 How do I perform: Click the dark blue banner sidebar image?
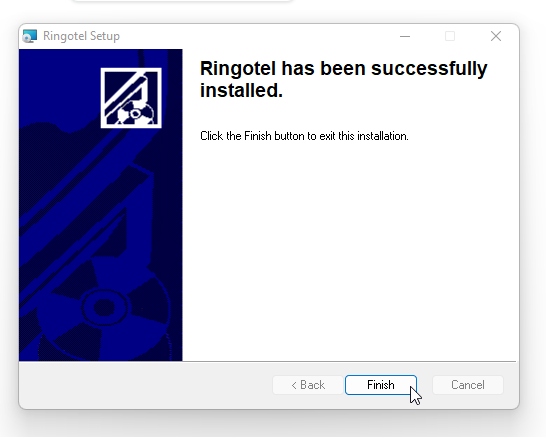(x=101, y=205)
